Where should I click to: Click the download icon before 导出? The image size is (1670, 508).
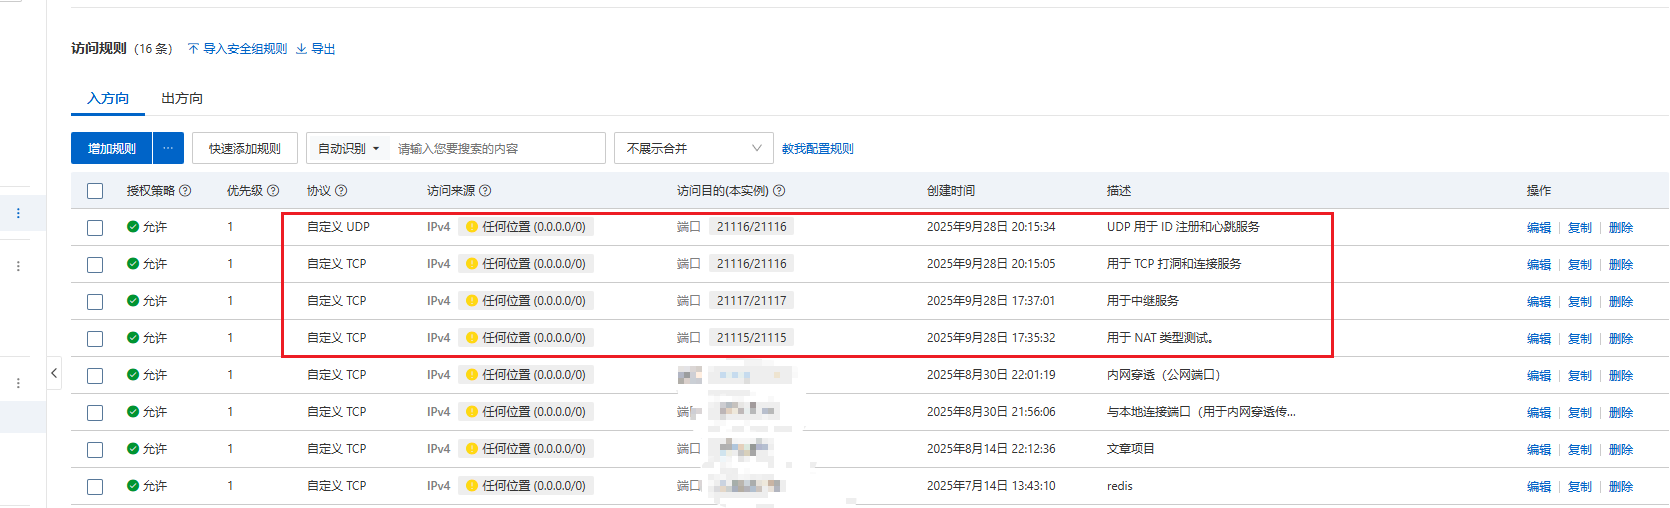pos(301,48)
